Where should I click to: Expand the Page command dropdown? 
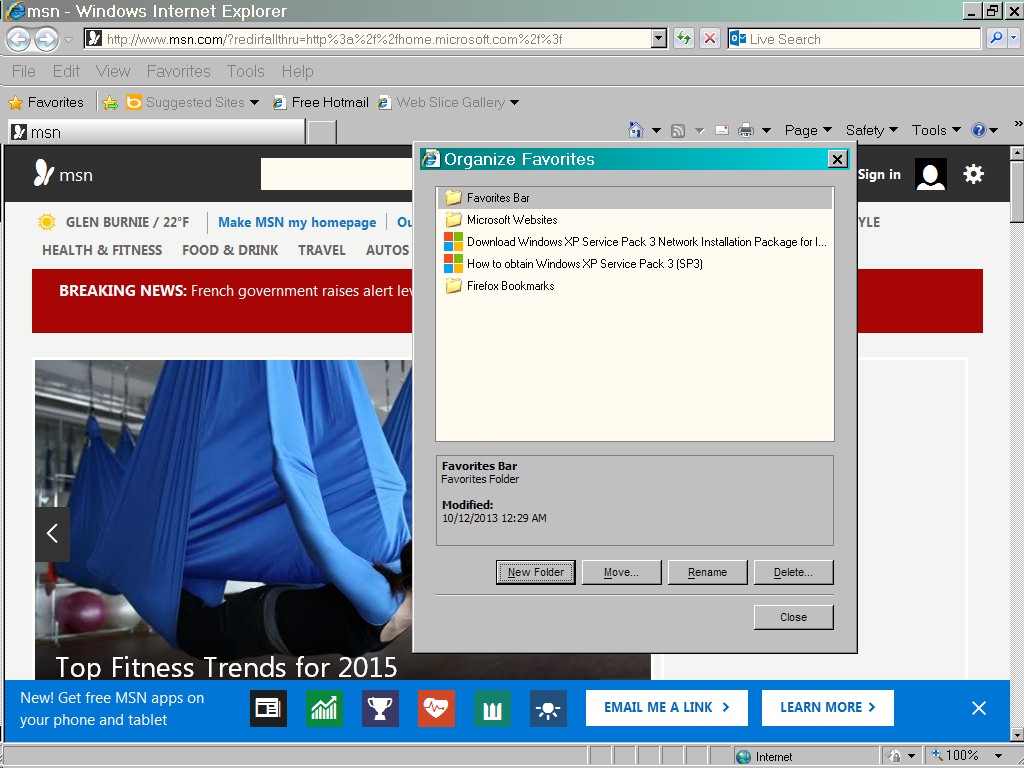(808, 130)
